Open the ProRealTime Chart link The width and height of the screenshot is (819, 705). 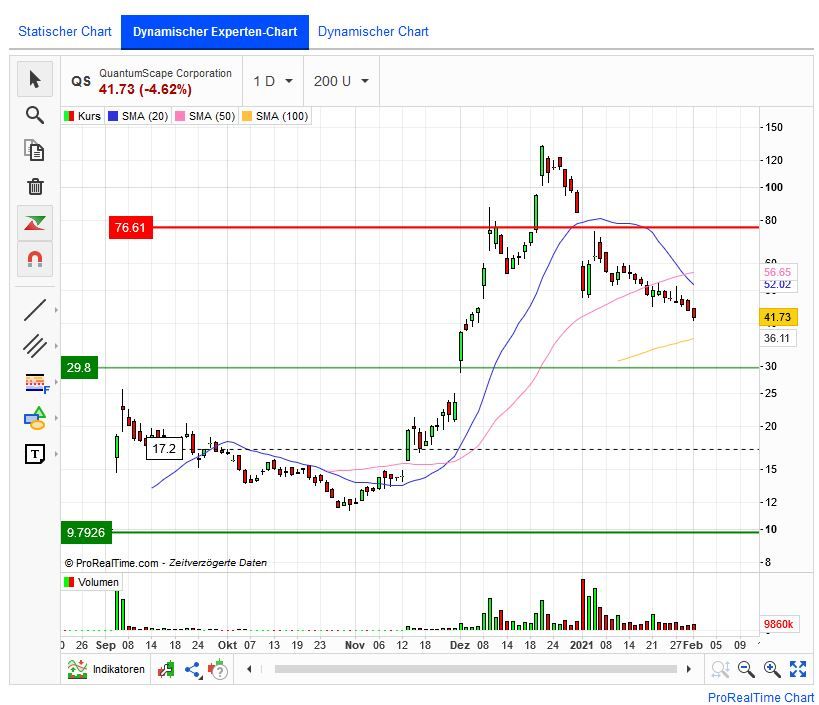(x=760, y=697)
